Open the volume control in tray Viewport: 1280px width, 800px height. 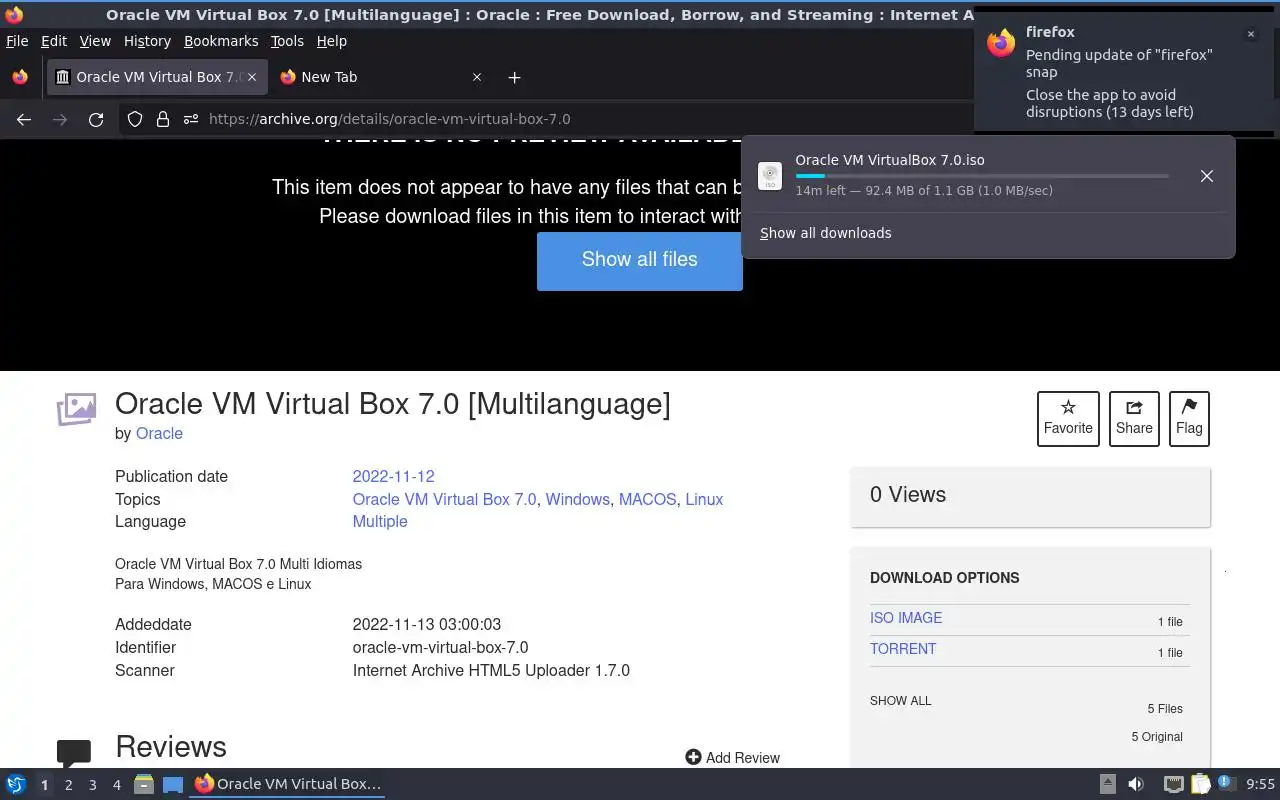1136,784
